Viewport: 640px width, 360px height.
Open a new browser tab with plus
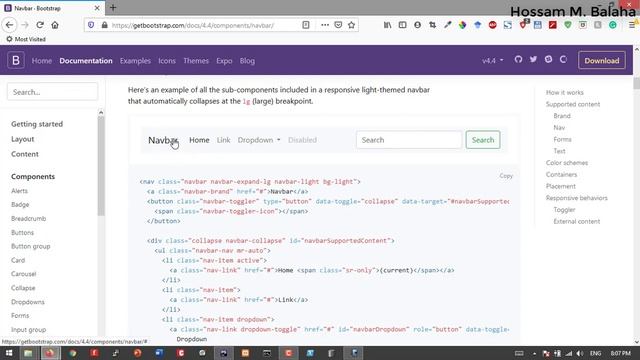pyautogui.click(x=113, y=8)
